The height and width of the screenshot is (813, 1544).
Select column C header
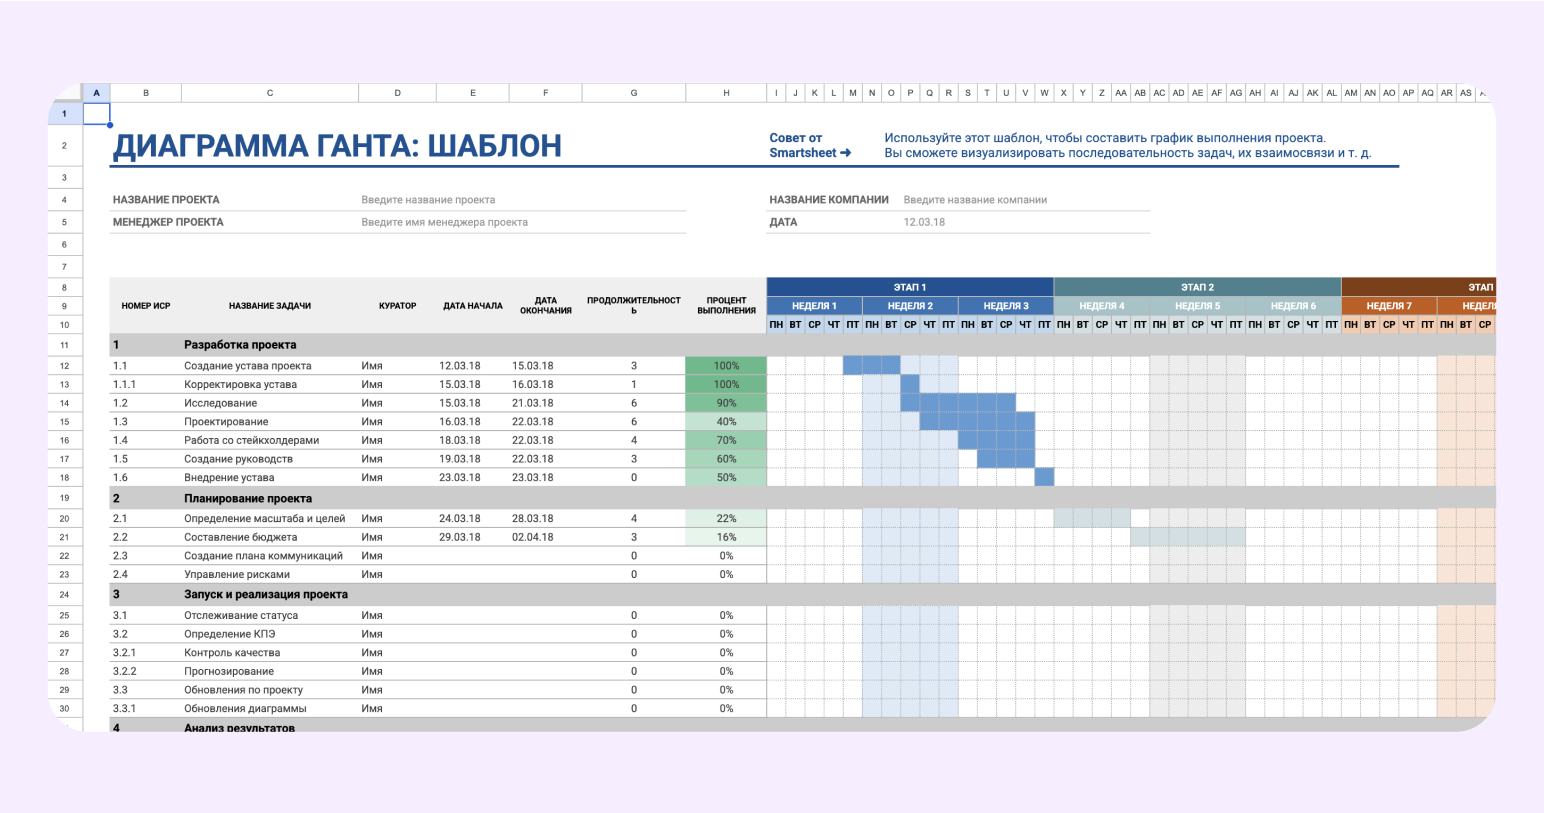270,93
